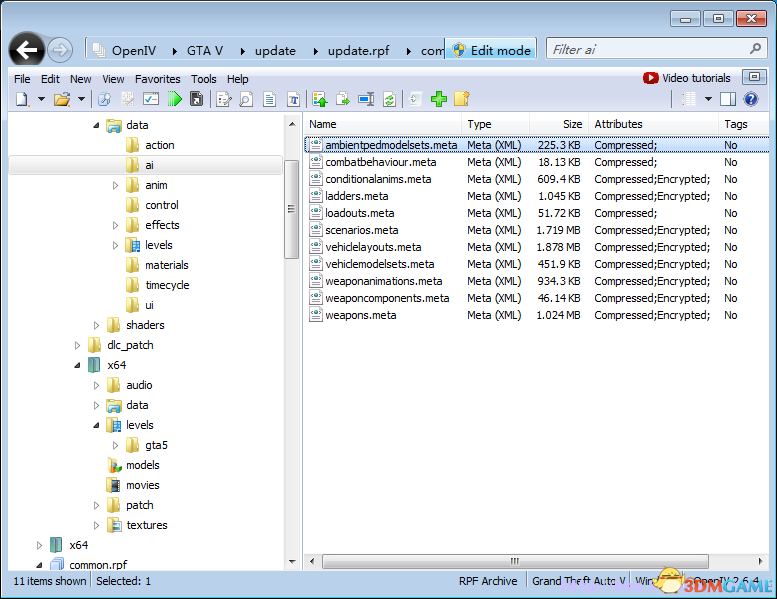Open the Favorites menu
777x599 pixels.
[158, 79]
